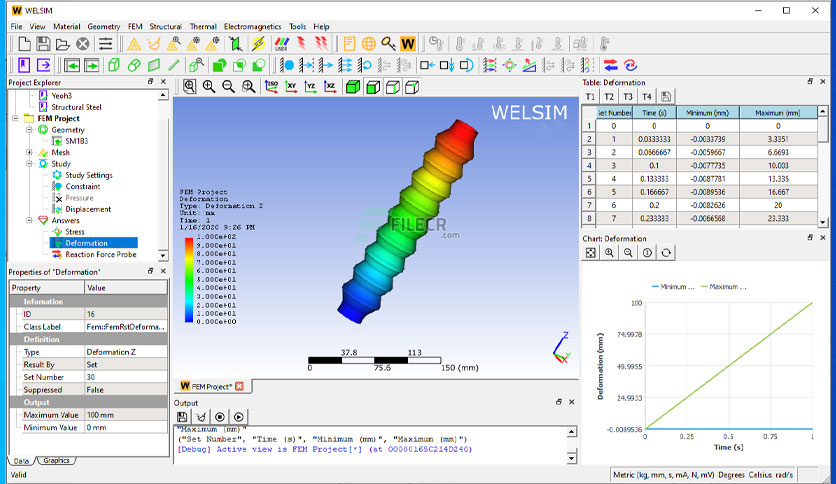
Task: Refresh the Deformation chart
Action: pyautogui.click(x=666, y=253)
